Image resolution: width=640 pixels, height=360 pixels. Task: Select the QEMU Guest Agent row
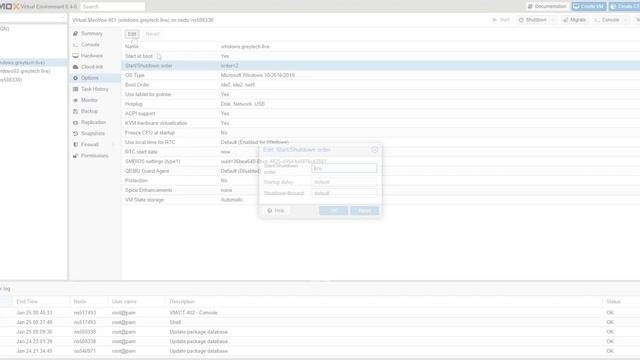pyautogui.click(x=380, y=171)
